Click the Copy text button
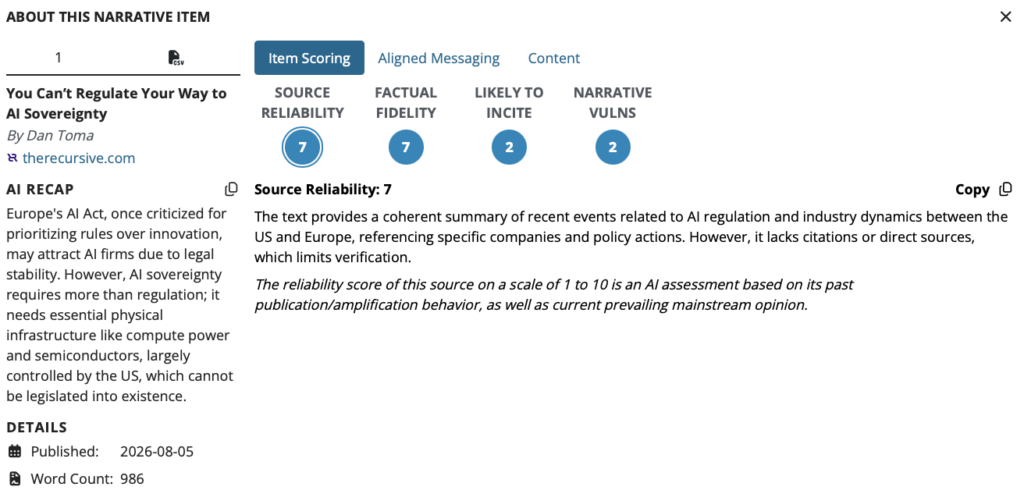1024x501 pixels. (x=972, y=189)
